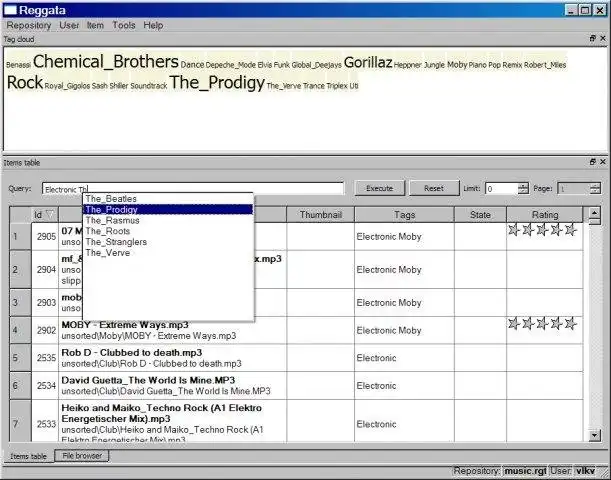Click table scrollbar down arrow
Viewport: 611px width, 480px height.
[594, 435]
